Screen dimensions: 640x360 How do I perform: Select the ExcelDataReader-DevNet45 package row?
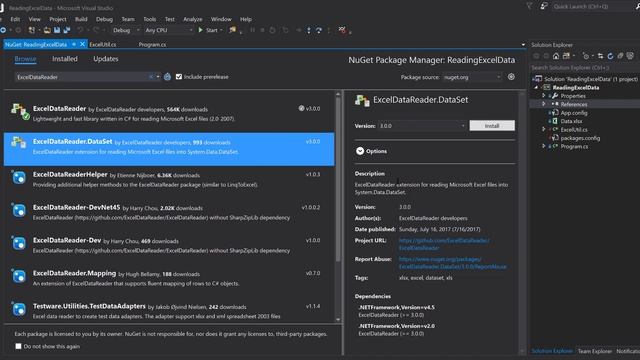(169, 212)
